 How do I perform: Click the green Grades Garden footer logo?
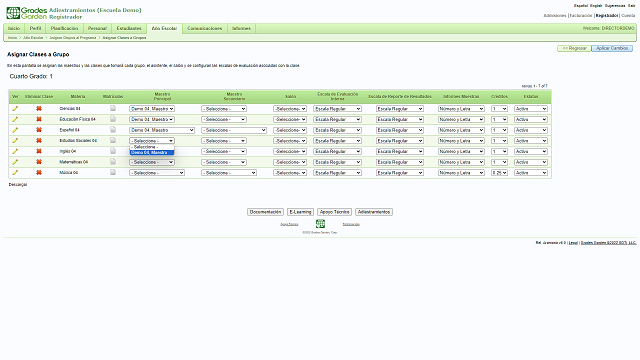click(320, 224)
